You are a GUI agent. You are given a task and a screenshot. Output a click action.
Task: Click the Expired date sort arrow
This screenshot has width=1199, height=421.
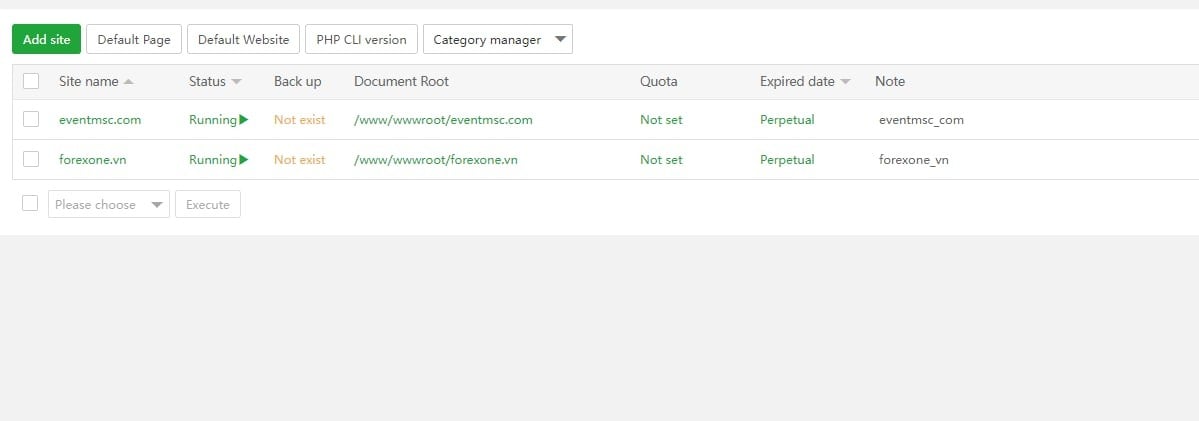845,82
